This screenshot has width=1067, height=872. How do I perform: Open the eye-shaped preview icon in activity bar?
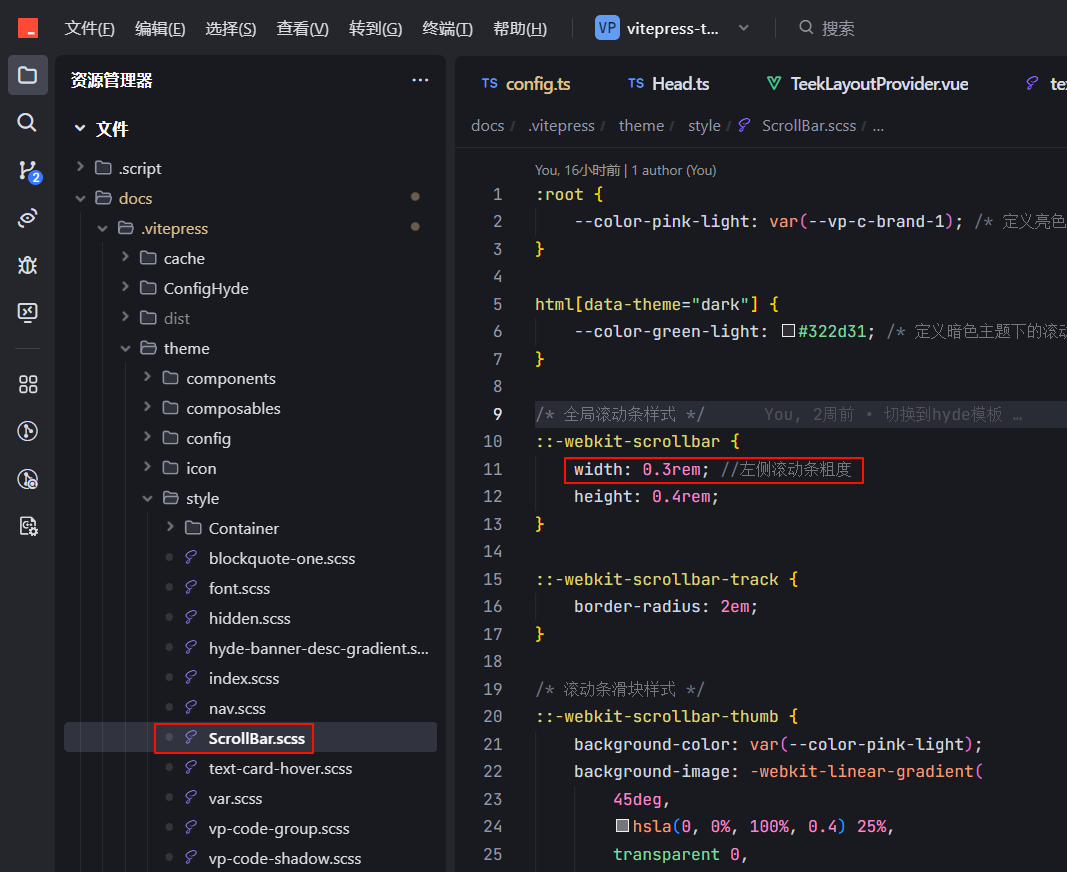pyautogui.click(x=27, y=218)
